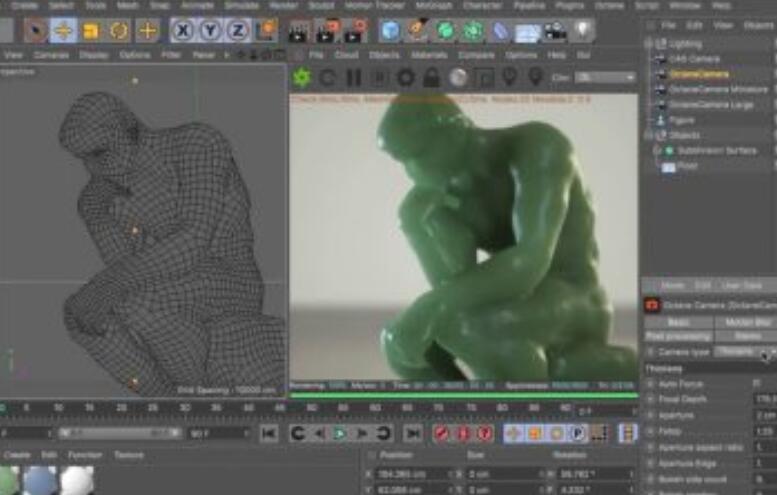This screenshot has height=495, width=777.
Task: Collapse the Objects group in object tree
Action: (649, 135)
